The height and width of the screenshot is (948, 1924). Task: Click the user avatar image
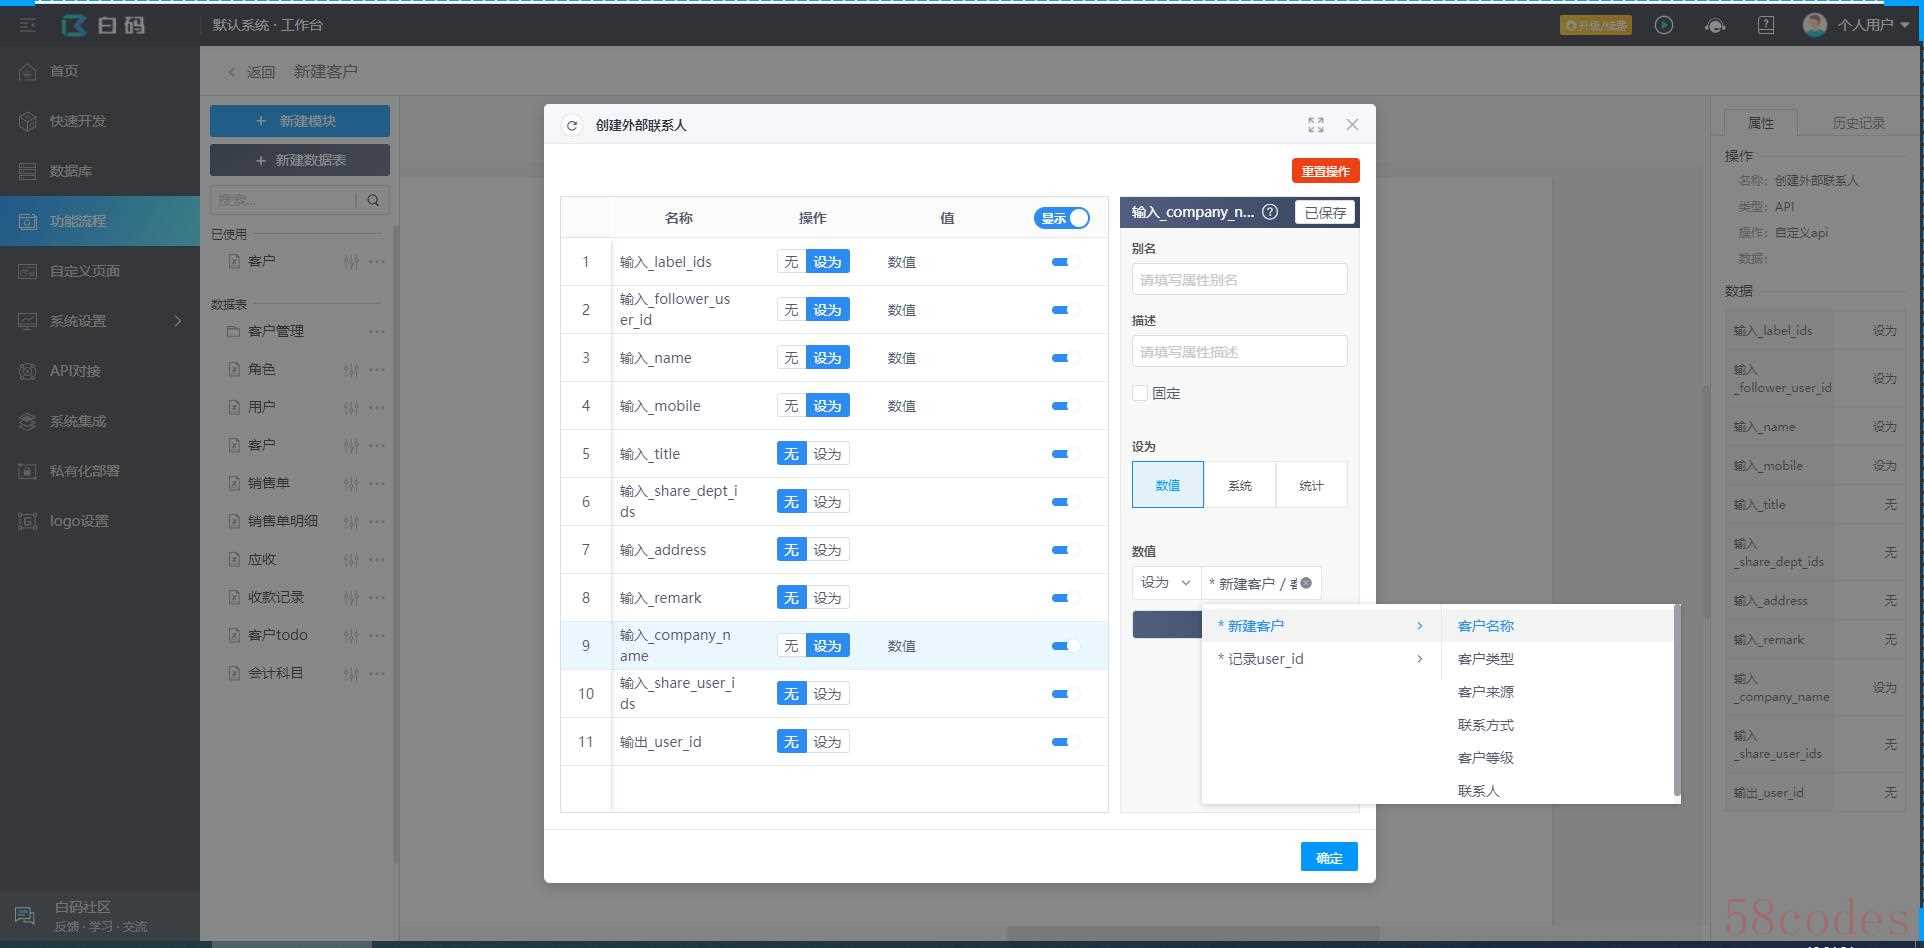(1815, 25)
